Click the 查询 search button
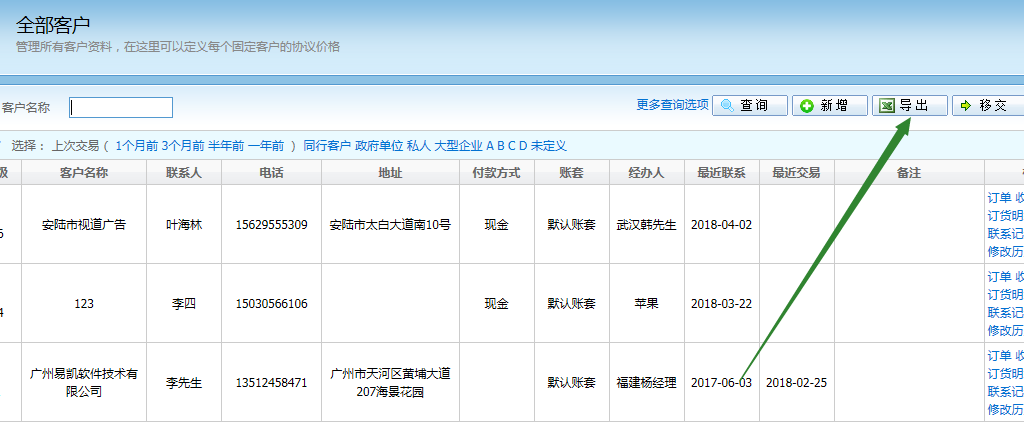1024x422 pixels. tap(748, 106)
